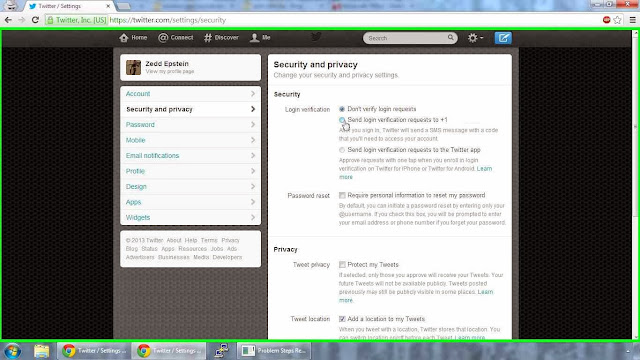Image resolution: width=640 pixels, height=360 pixels.
Task: Click the browser back arrow
Action: tap(8, 20)
